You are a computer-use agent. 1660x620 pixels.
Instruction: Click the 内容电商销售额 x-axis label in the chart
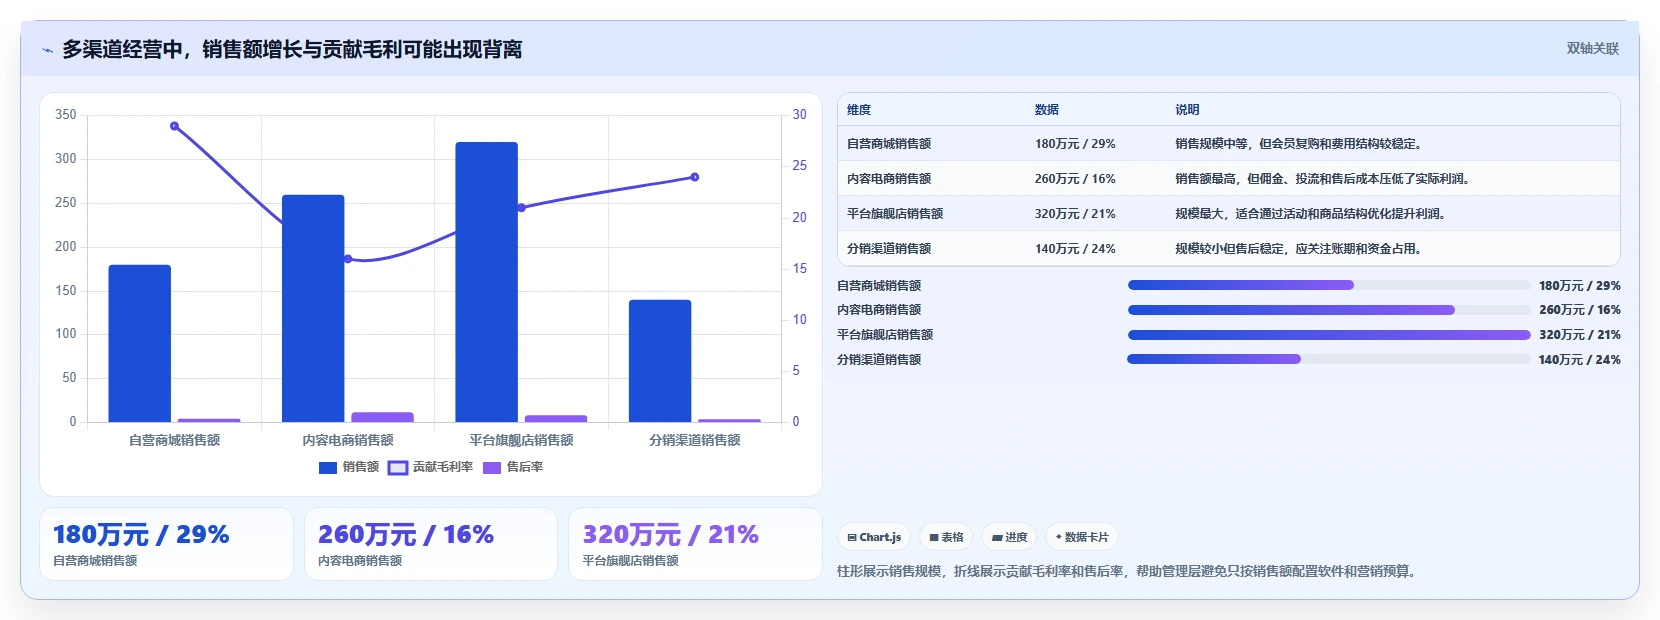point(348,440)
